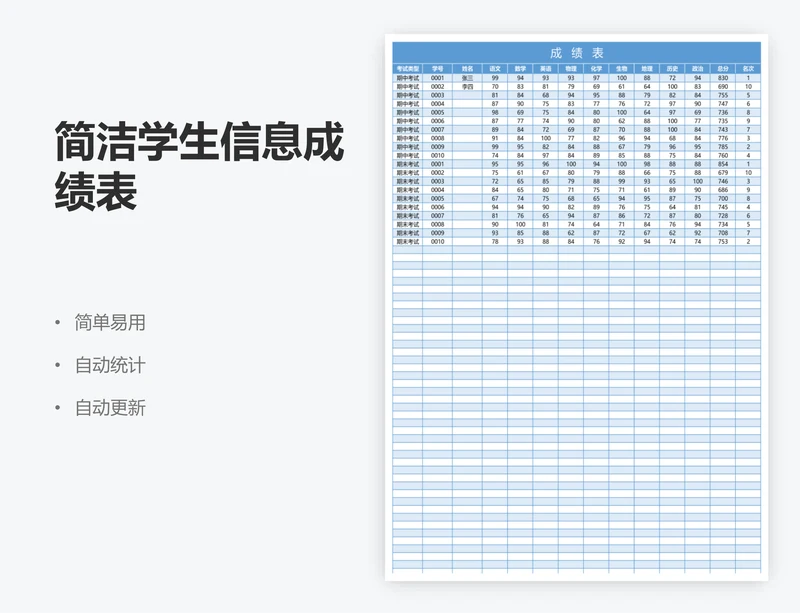Select the total score cell 785
This screenshot has width=800, height=613.
pos(723,147)
